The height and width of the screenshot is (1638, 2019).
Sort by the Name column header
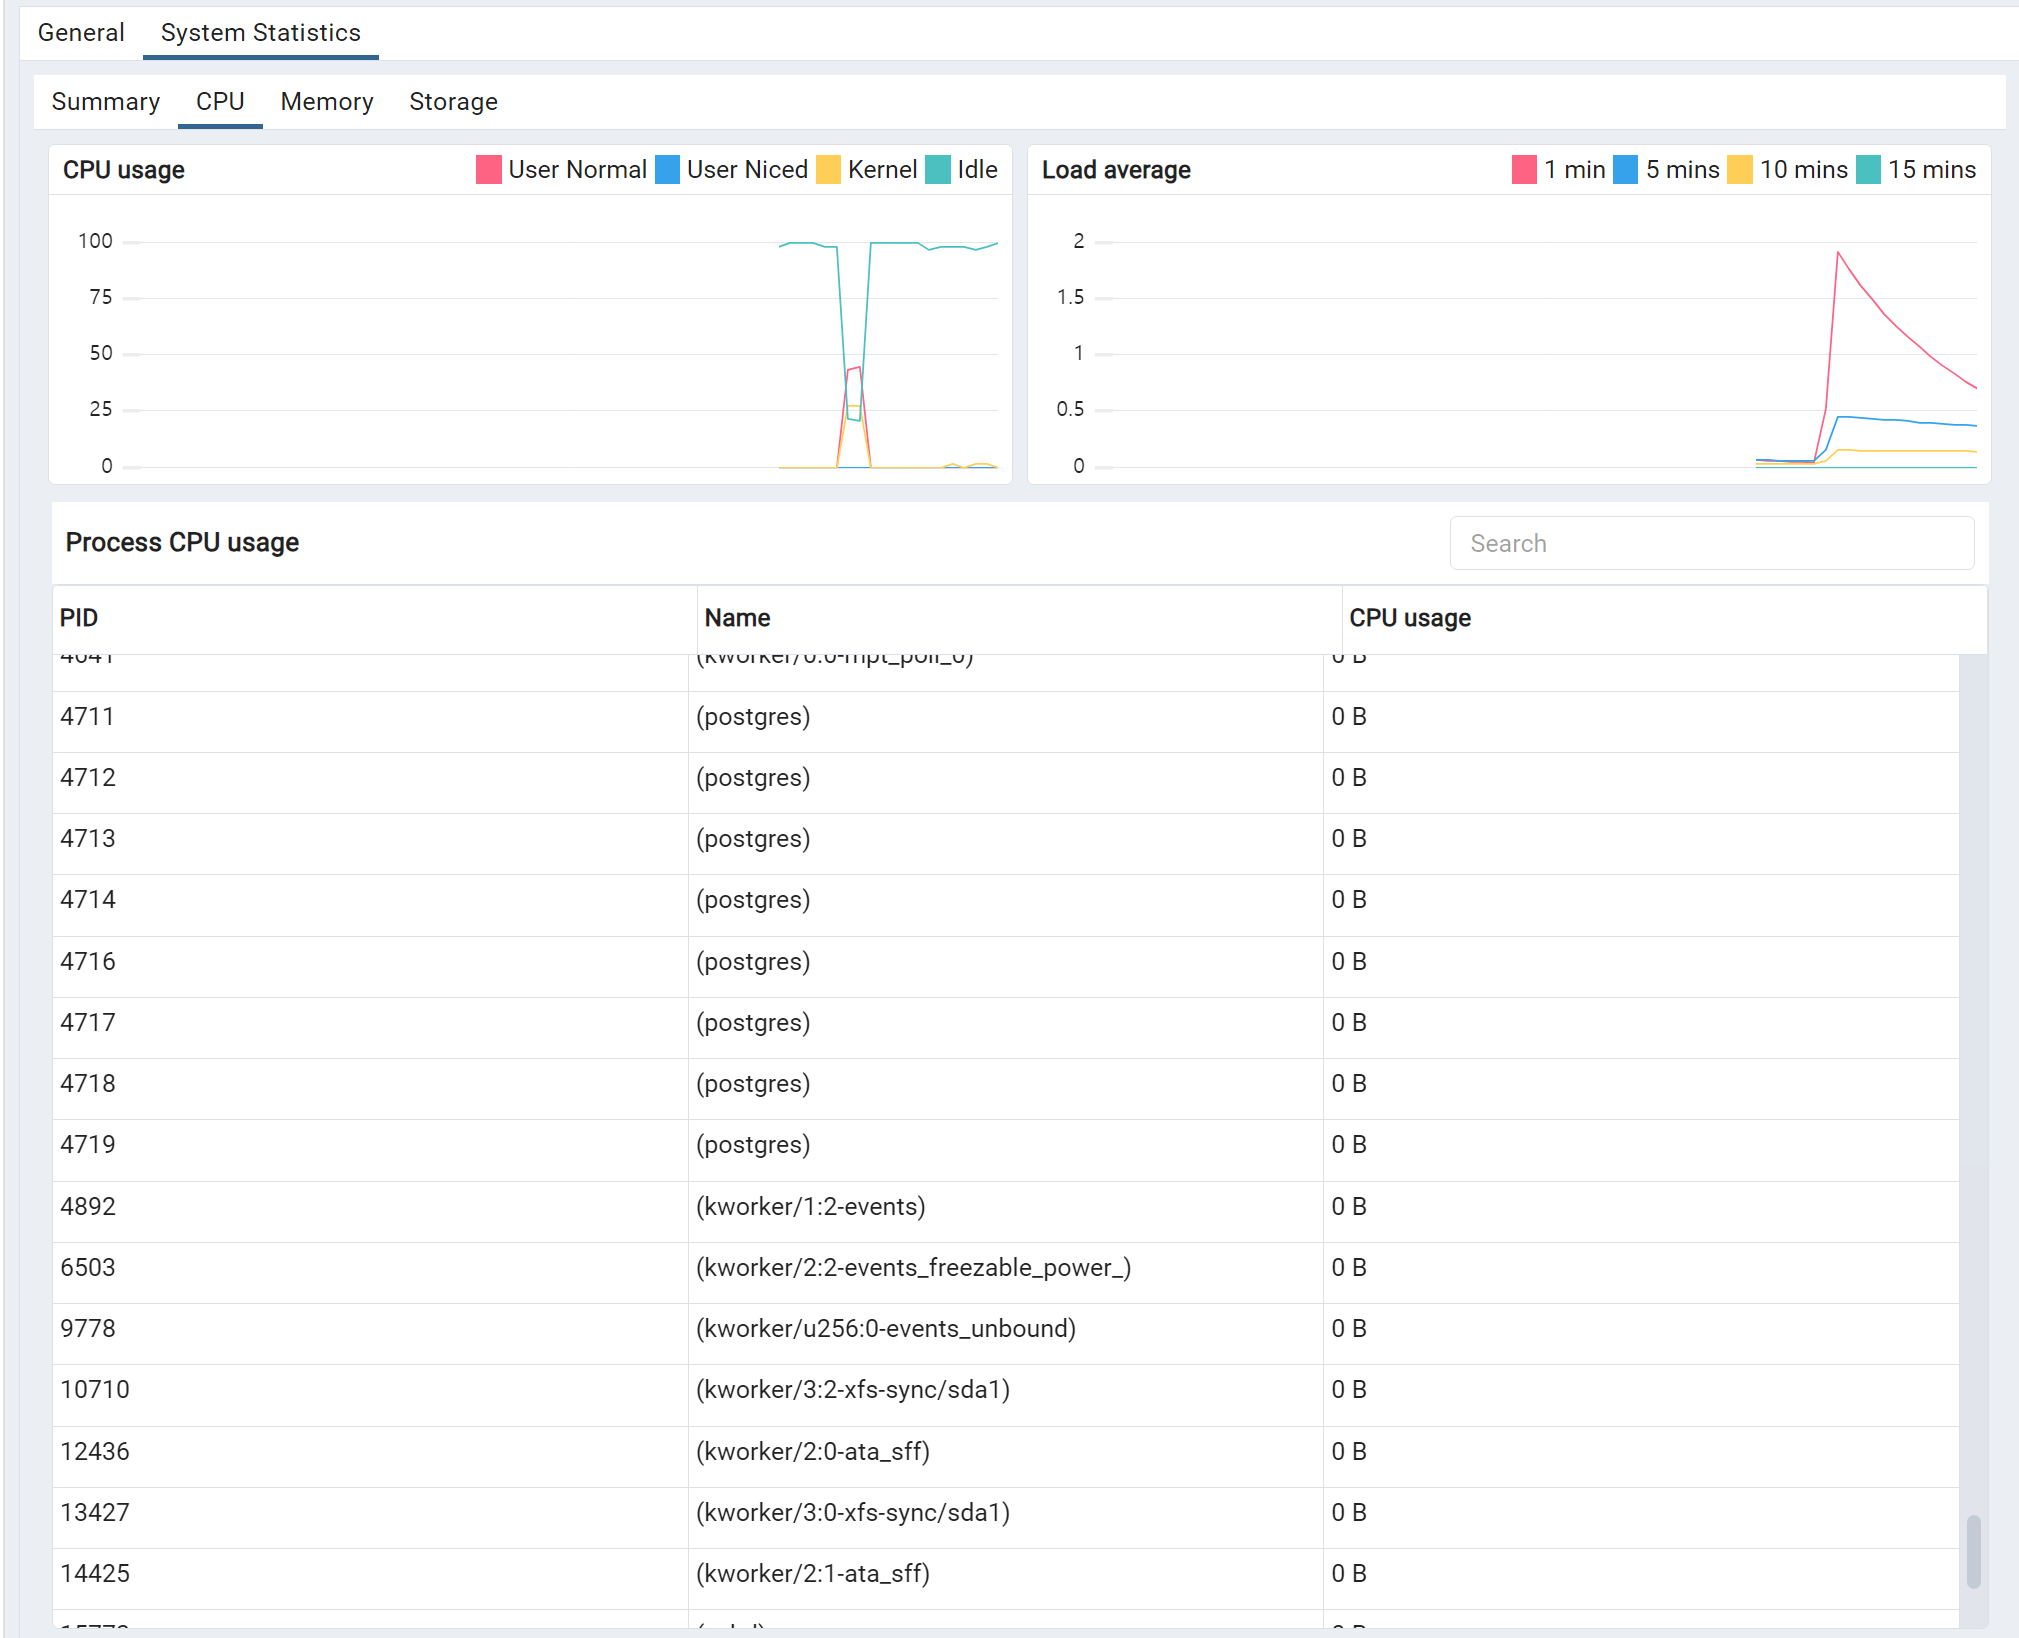click(x=737, y=618)
